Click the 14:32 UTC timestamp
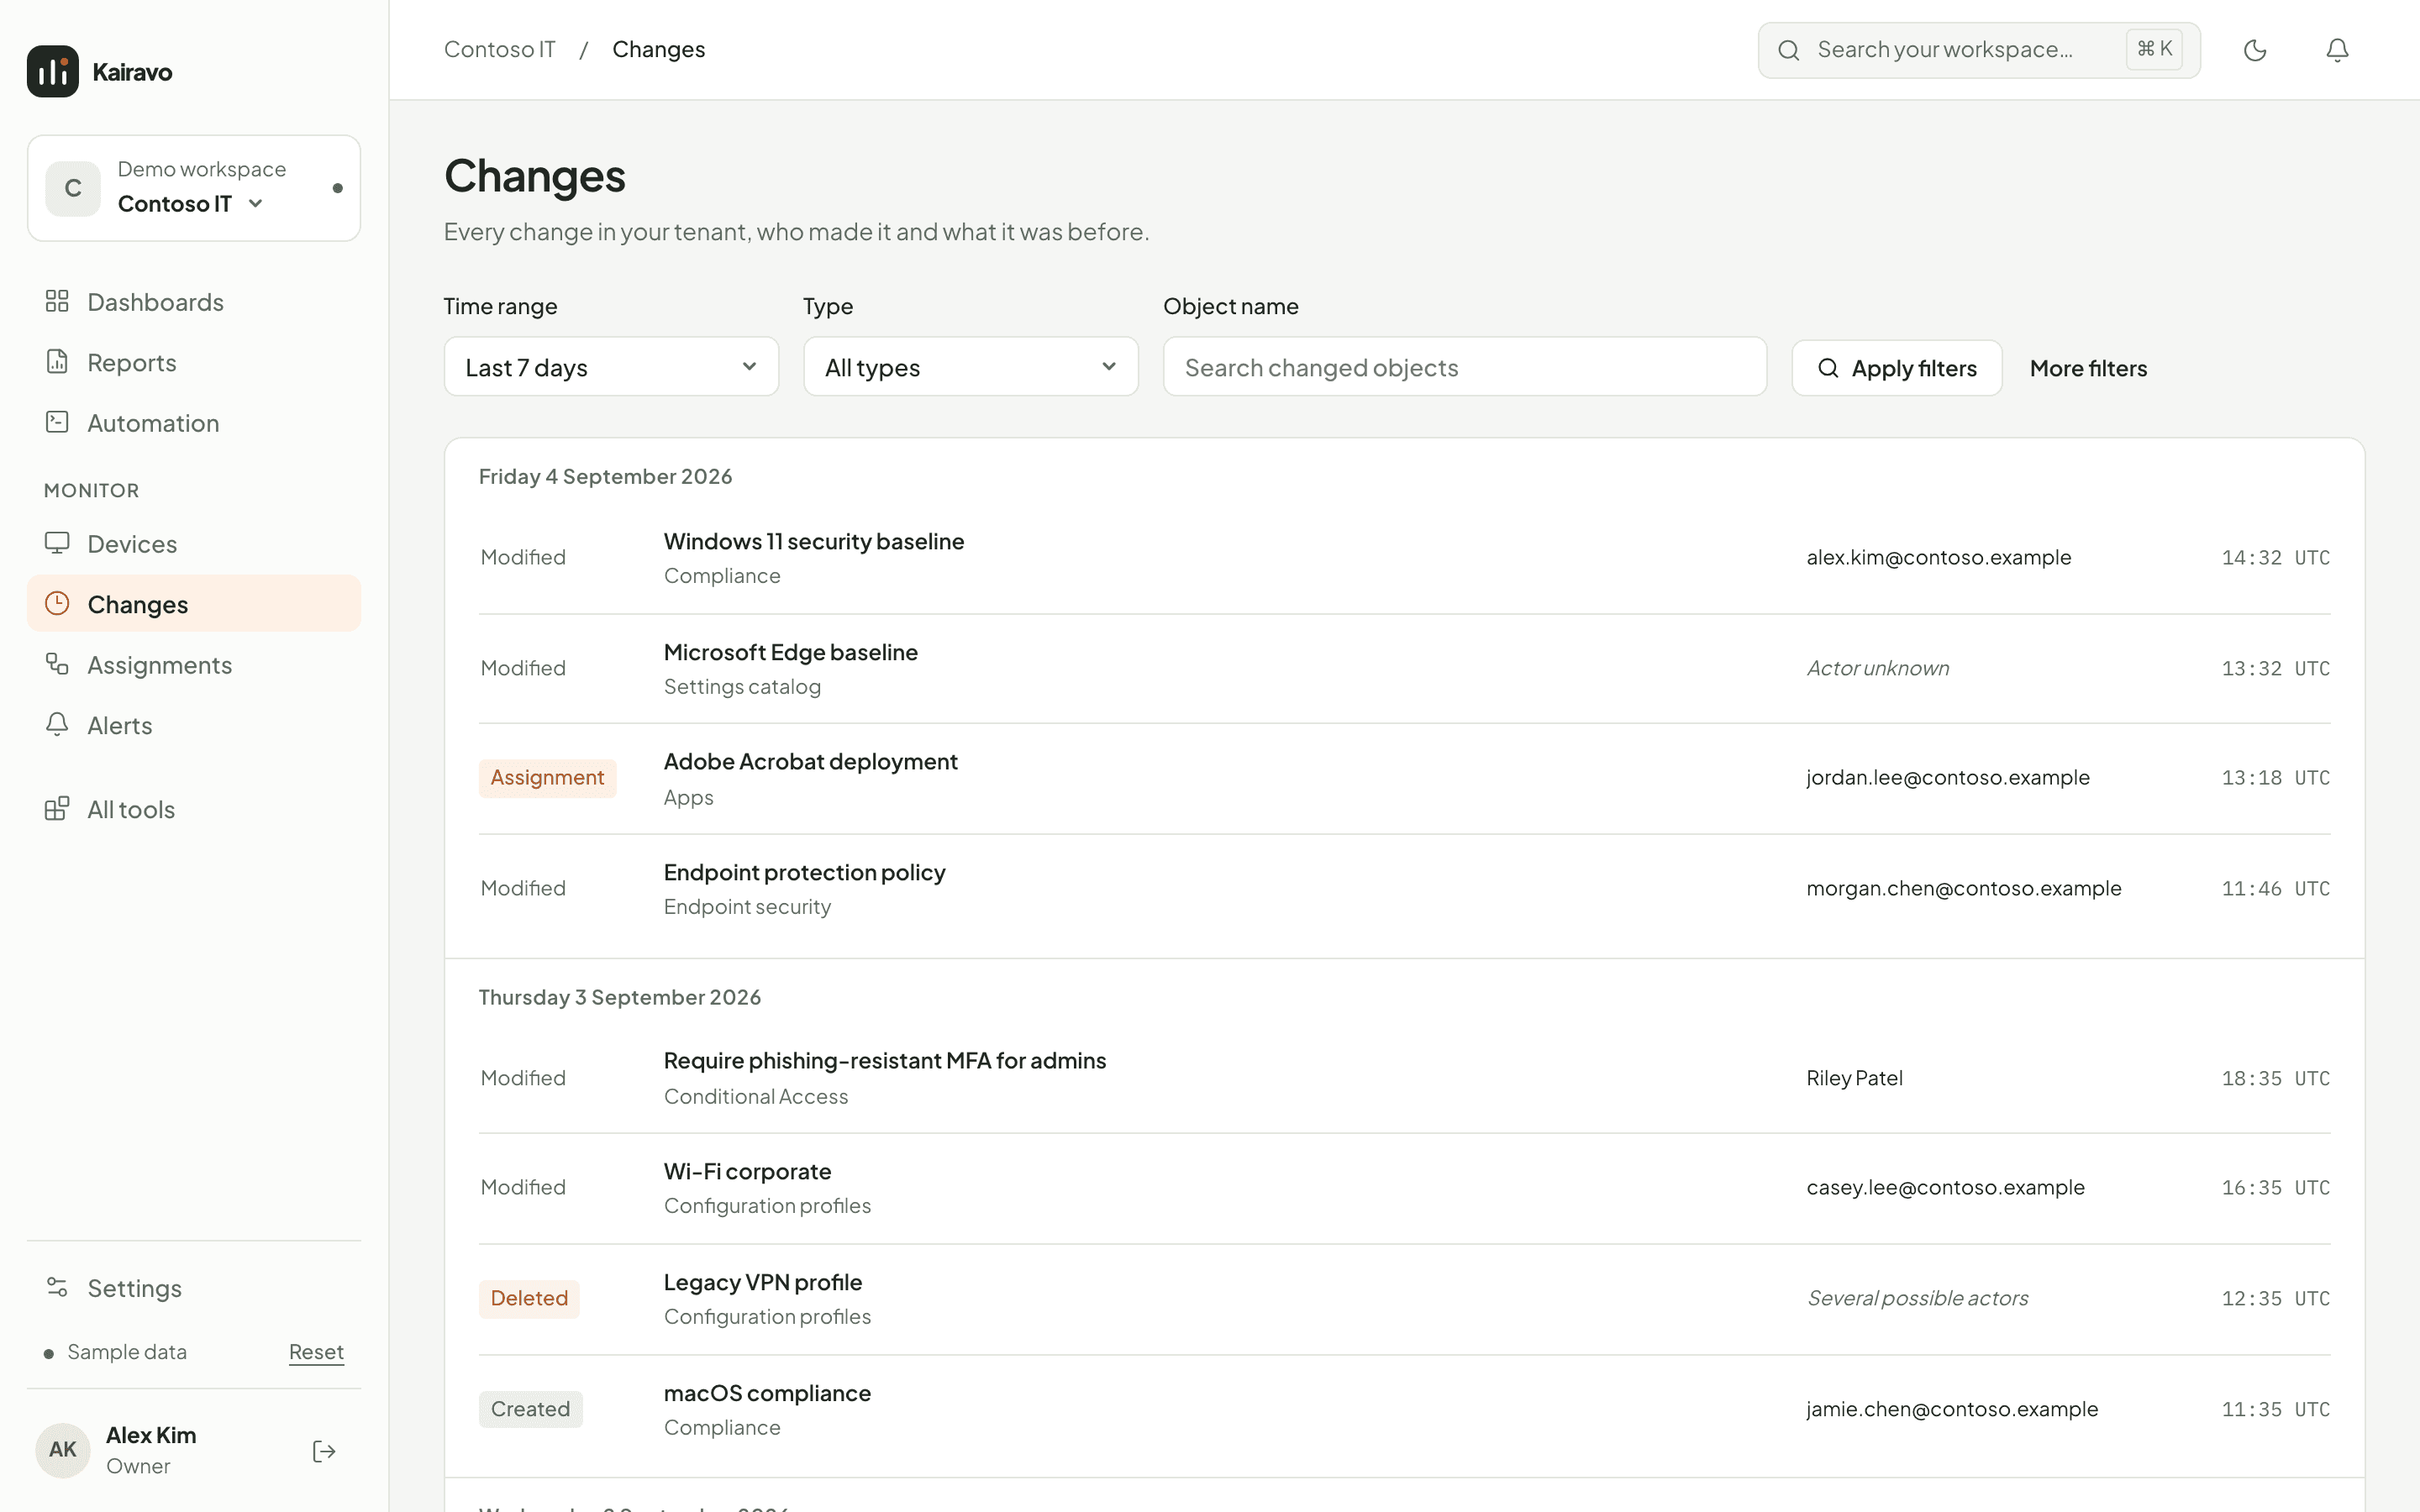The image size is (2420, 1512). tap(2275, 558)
